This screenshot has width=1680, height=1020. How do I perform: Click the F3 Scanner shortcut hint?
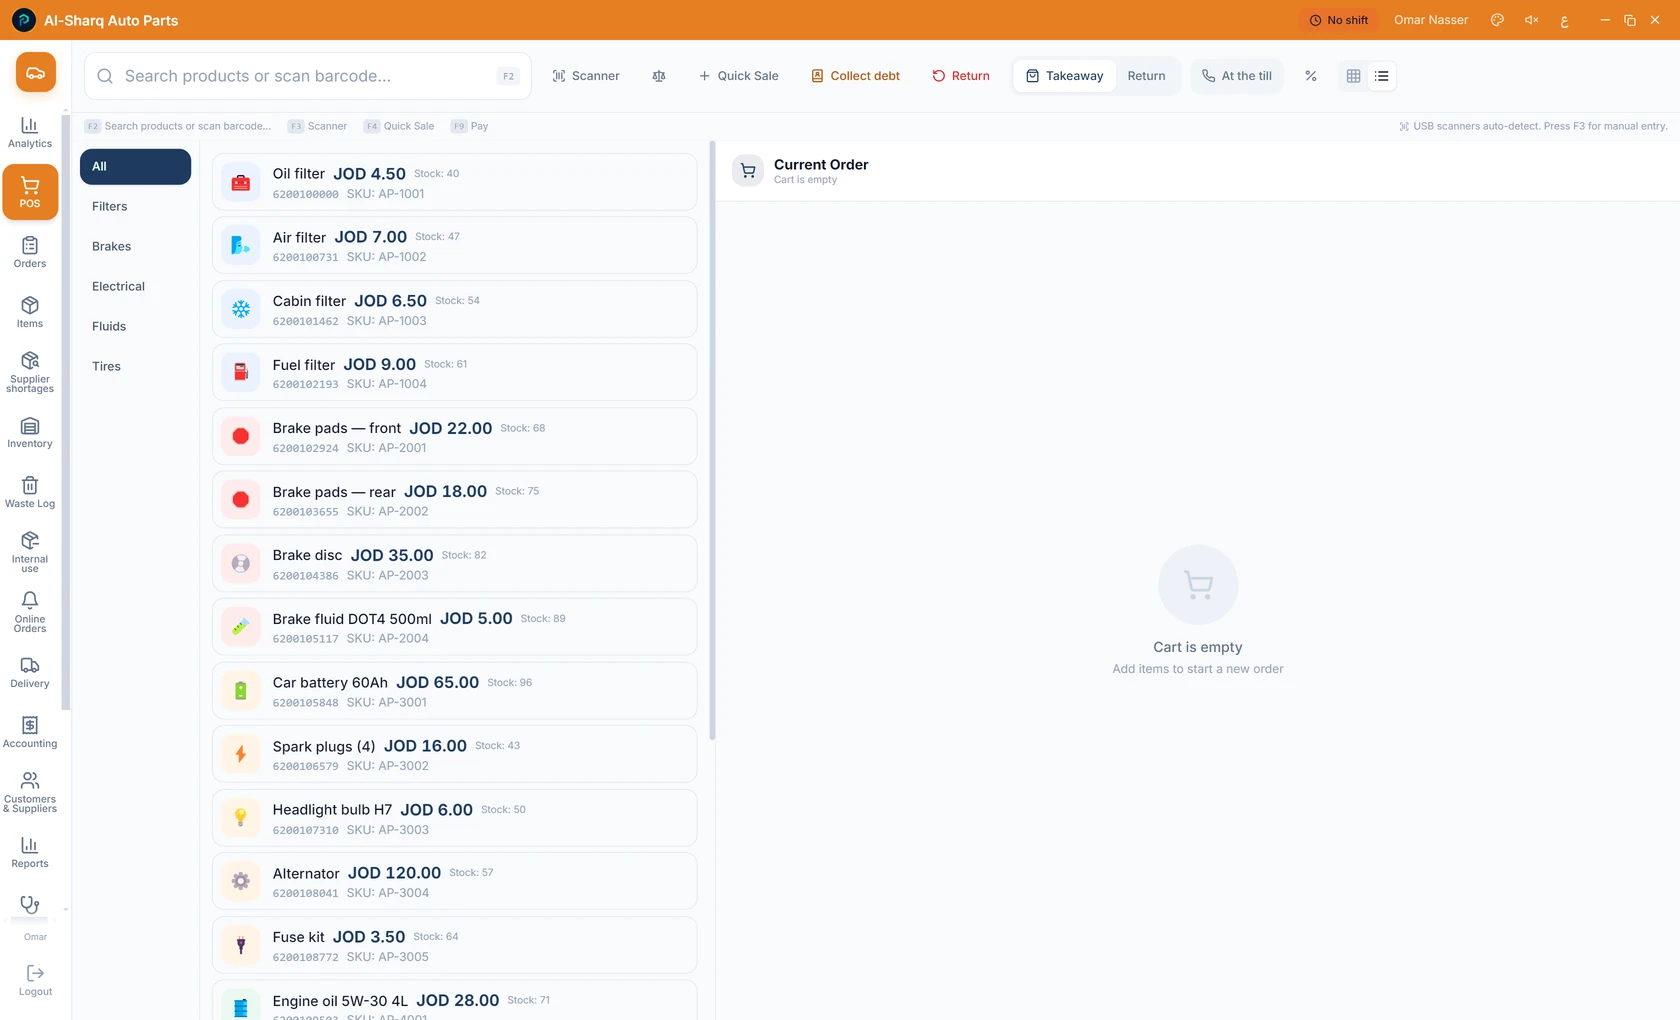click(x=318, y=126)
